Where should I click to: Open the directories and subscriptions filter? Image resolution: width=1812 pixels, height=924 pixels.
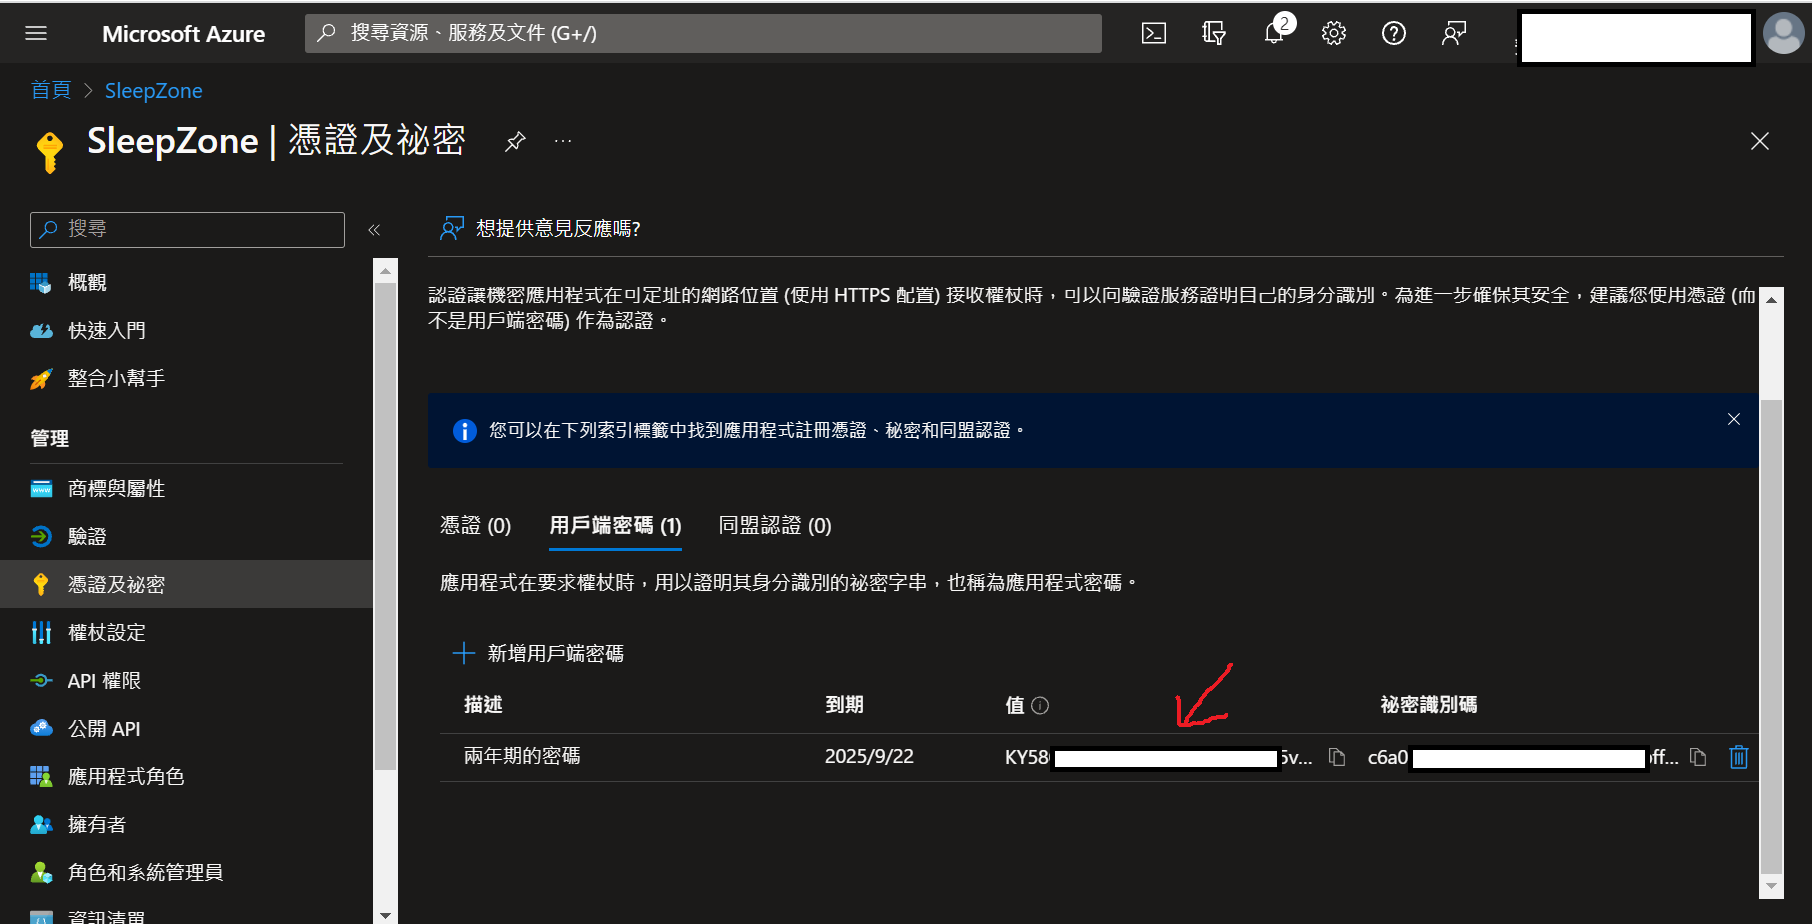tap(1214, 33)
